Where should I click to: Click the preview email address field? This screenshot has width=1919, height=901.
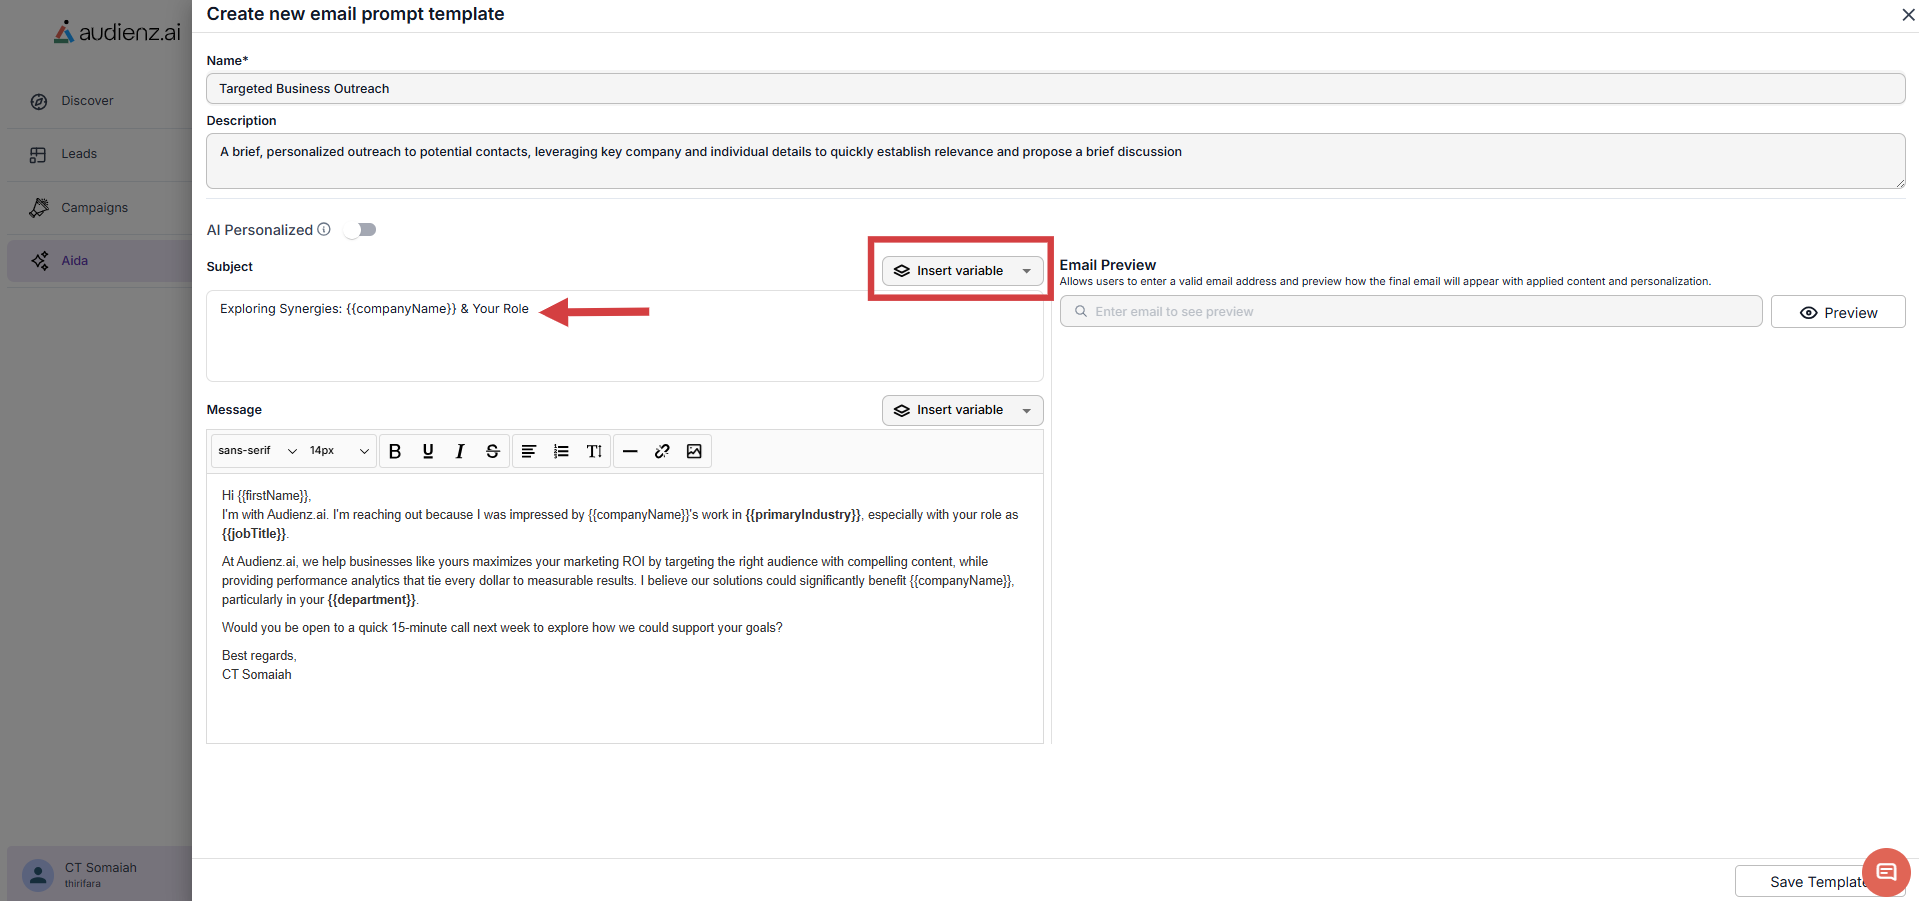[1411, 311]
